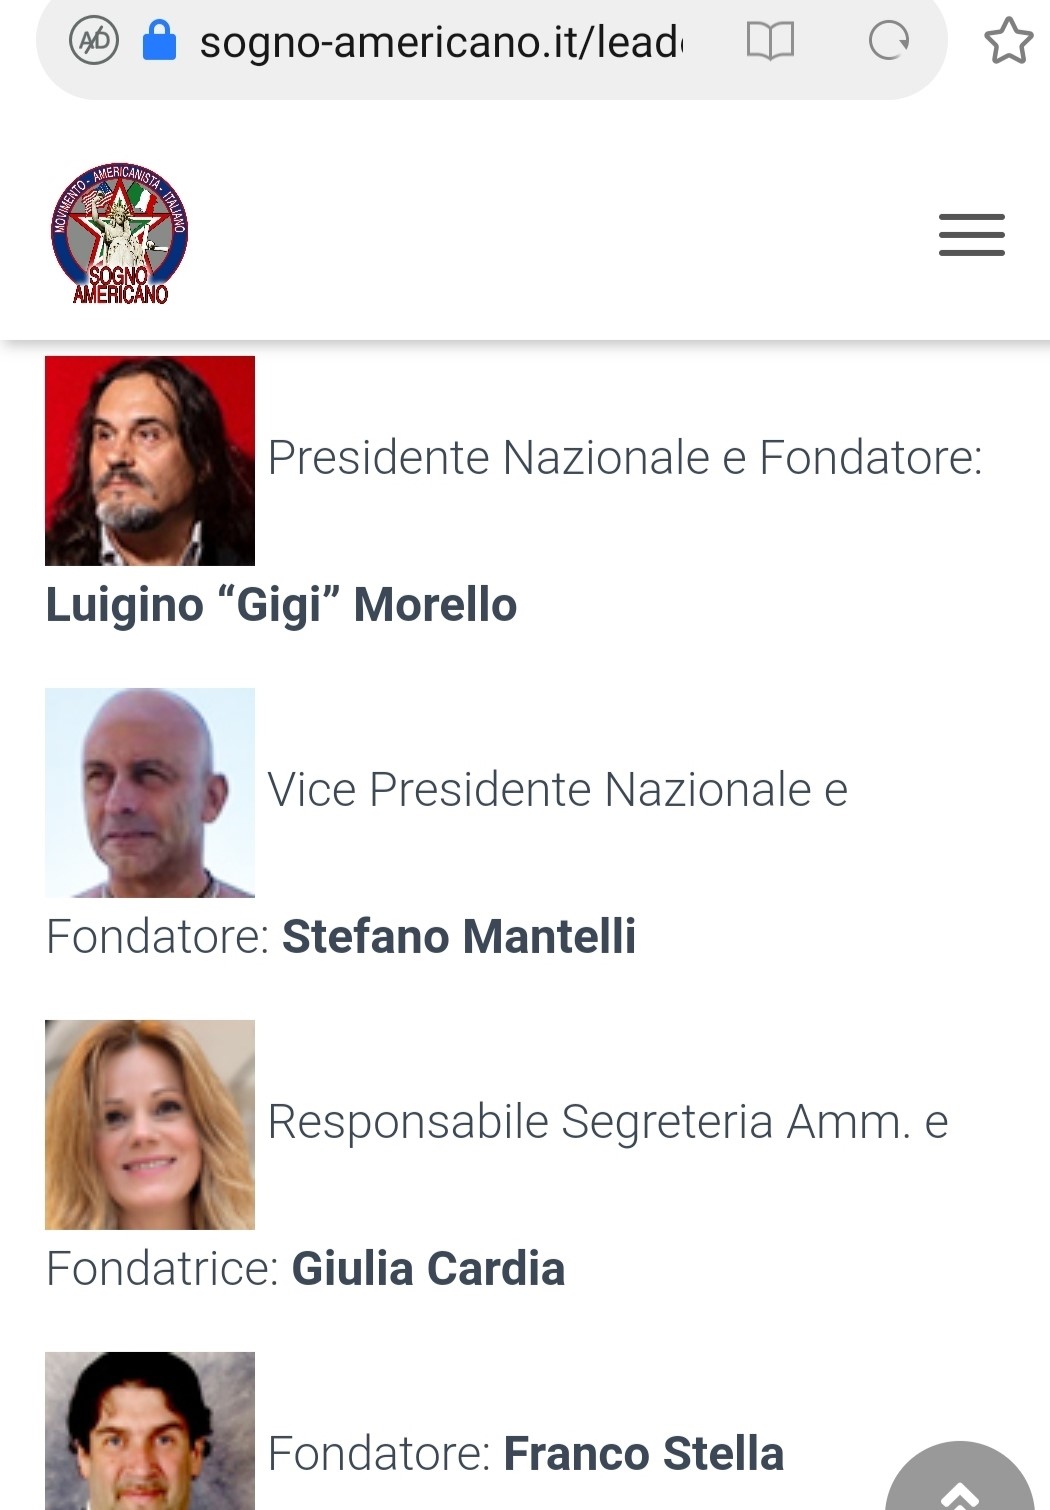
Task: Select the sogno-americano.it URL field
Action: [440, 42]
